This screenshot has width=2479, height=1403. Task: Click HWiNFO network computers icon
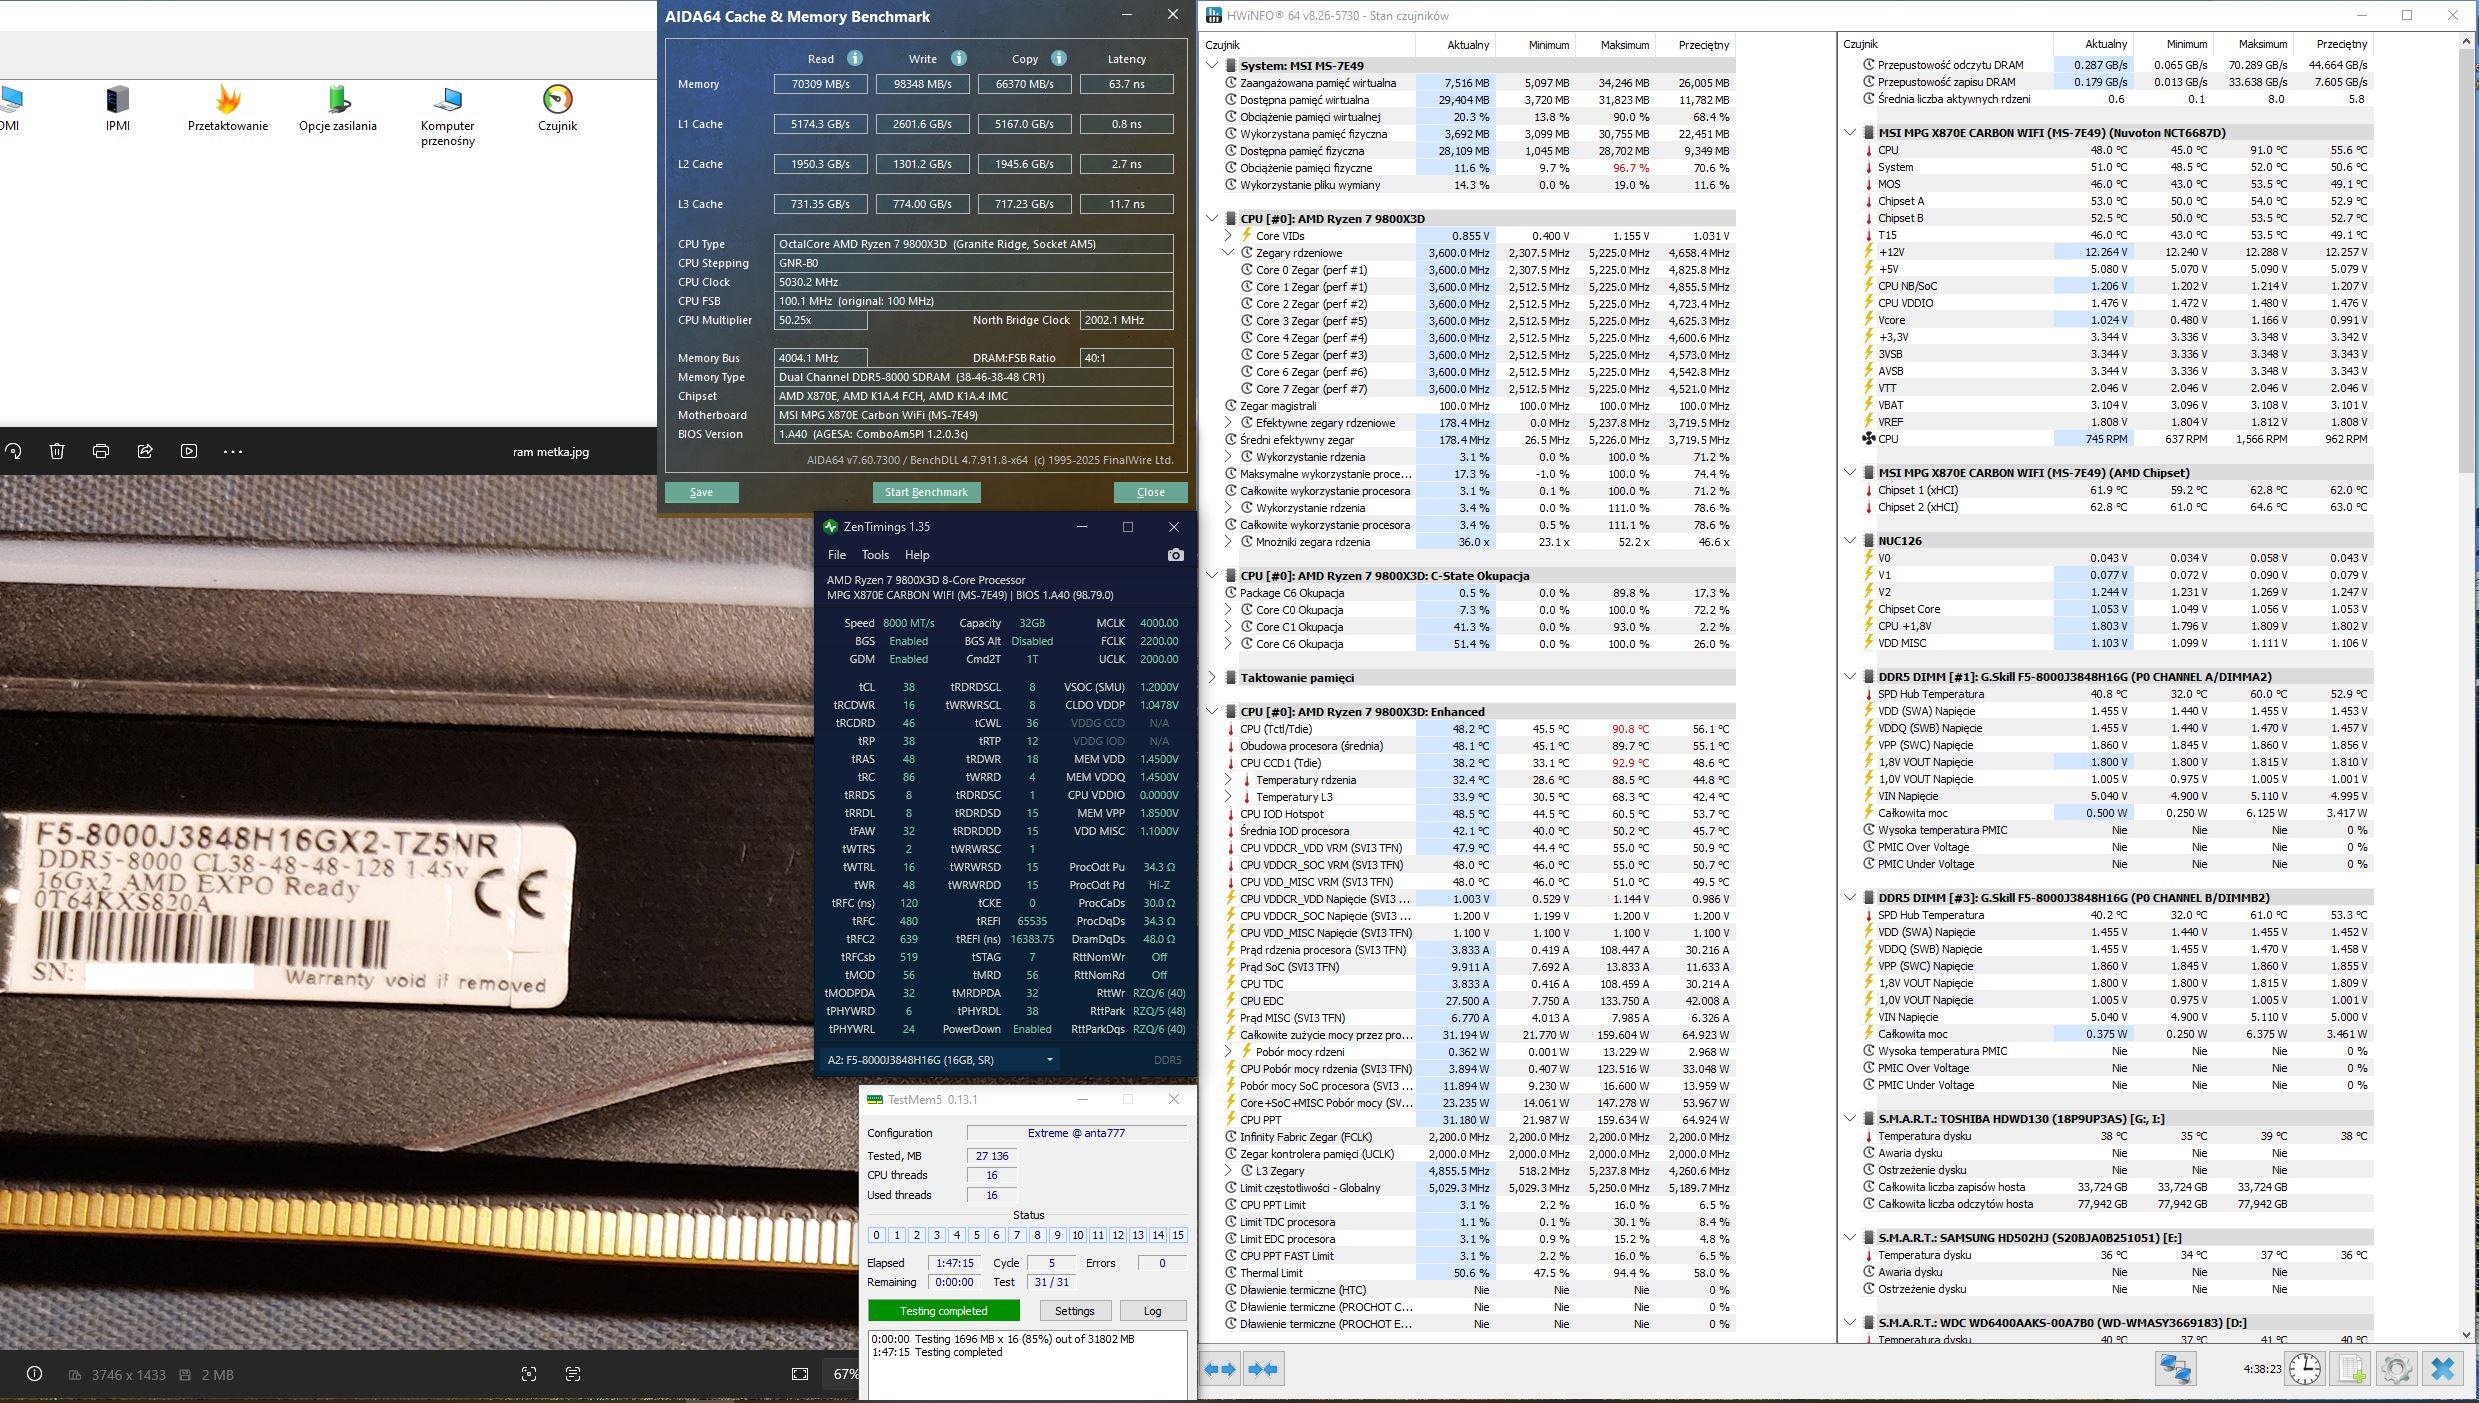(x=2175, y=1369)
